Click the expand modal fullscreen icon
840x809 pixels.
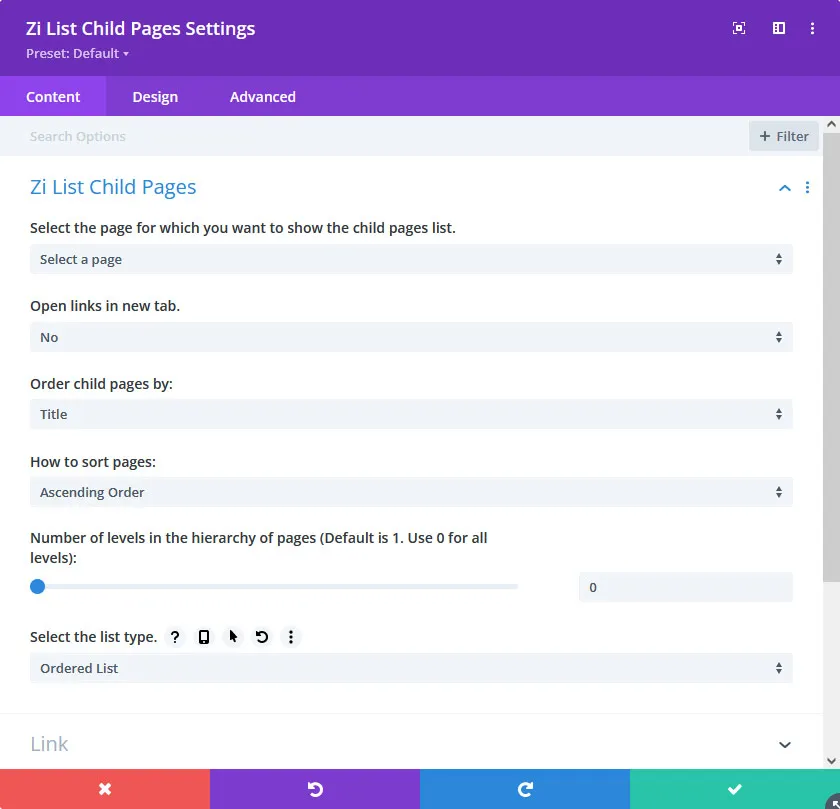coord(739,28)
